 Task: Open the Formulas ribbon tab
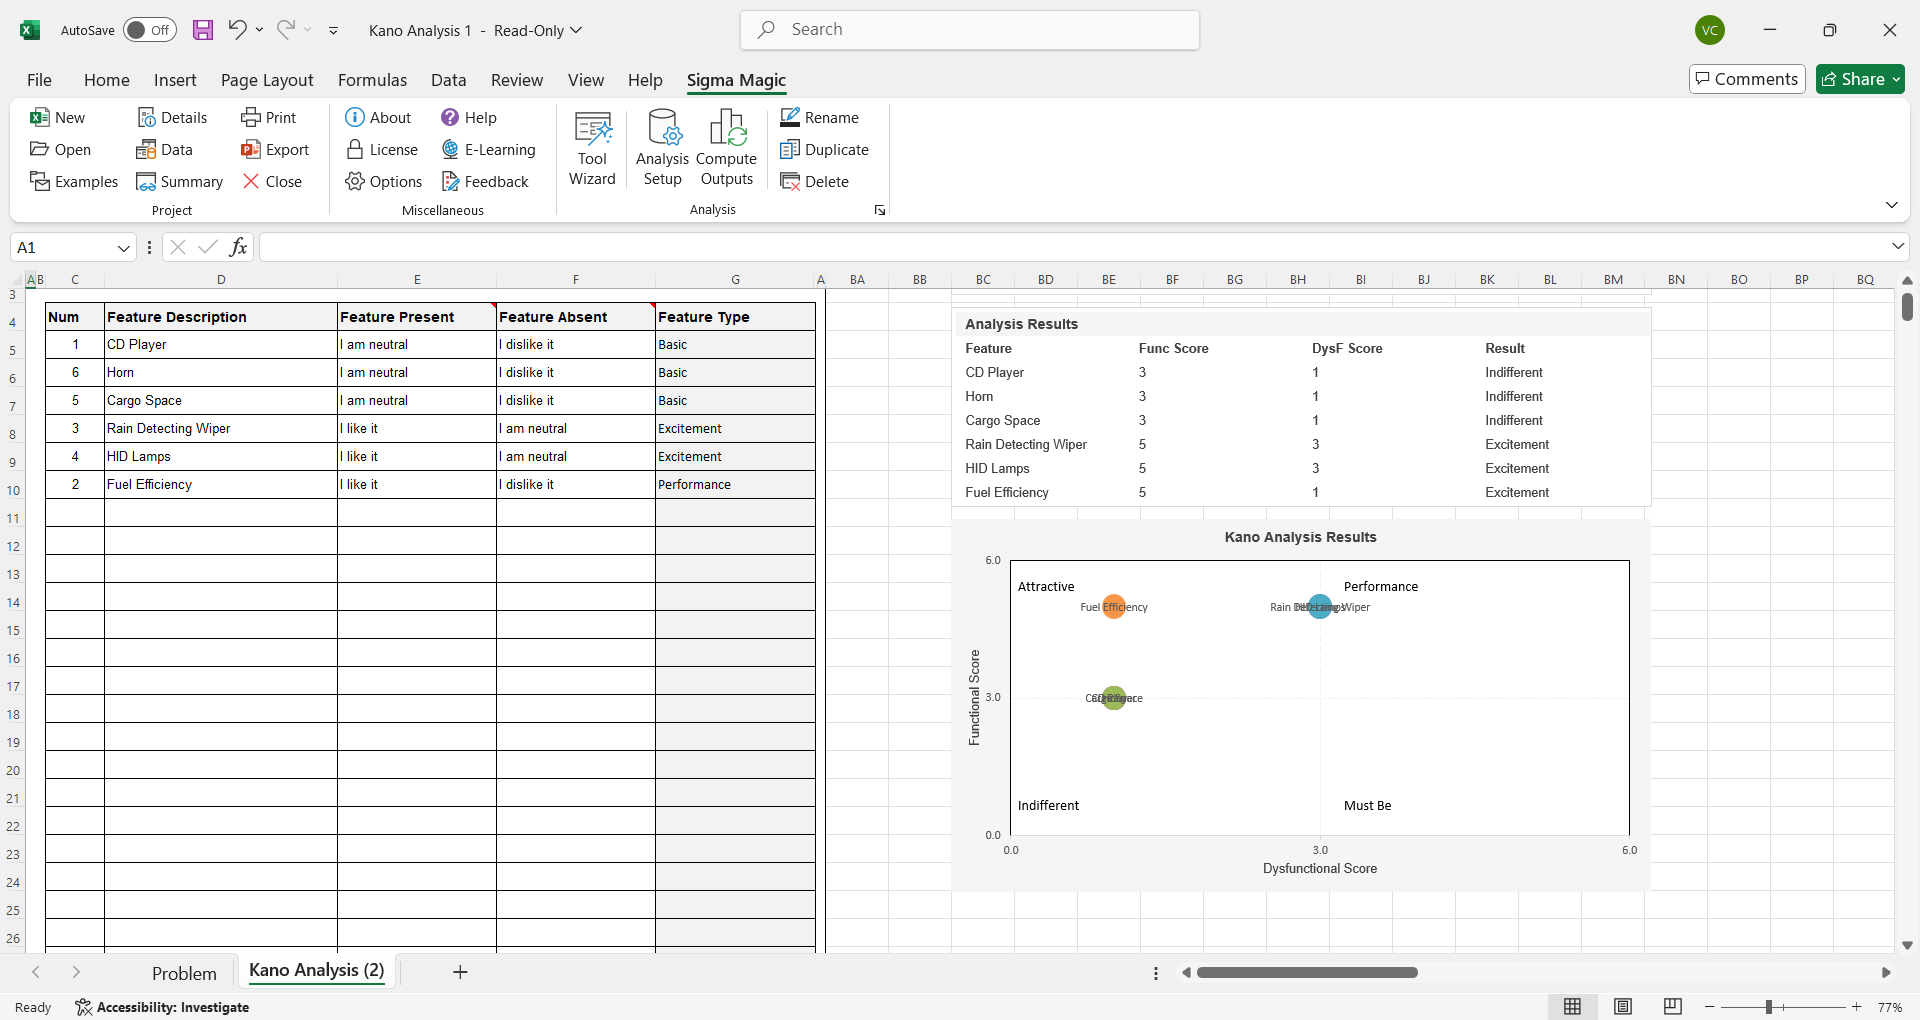pos(372,80)
